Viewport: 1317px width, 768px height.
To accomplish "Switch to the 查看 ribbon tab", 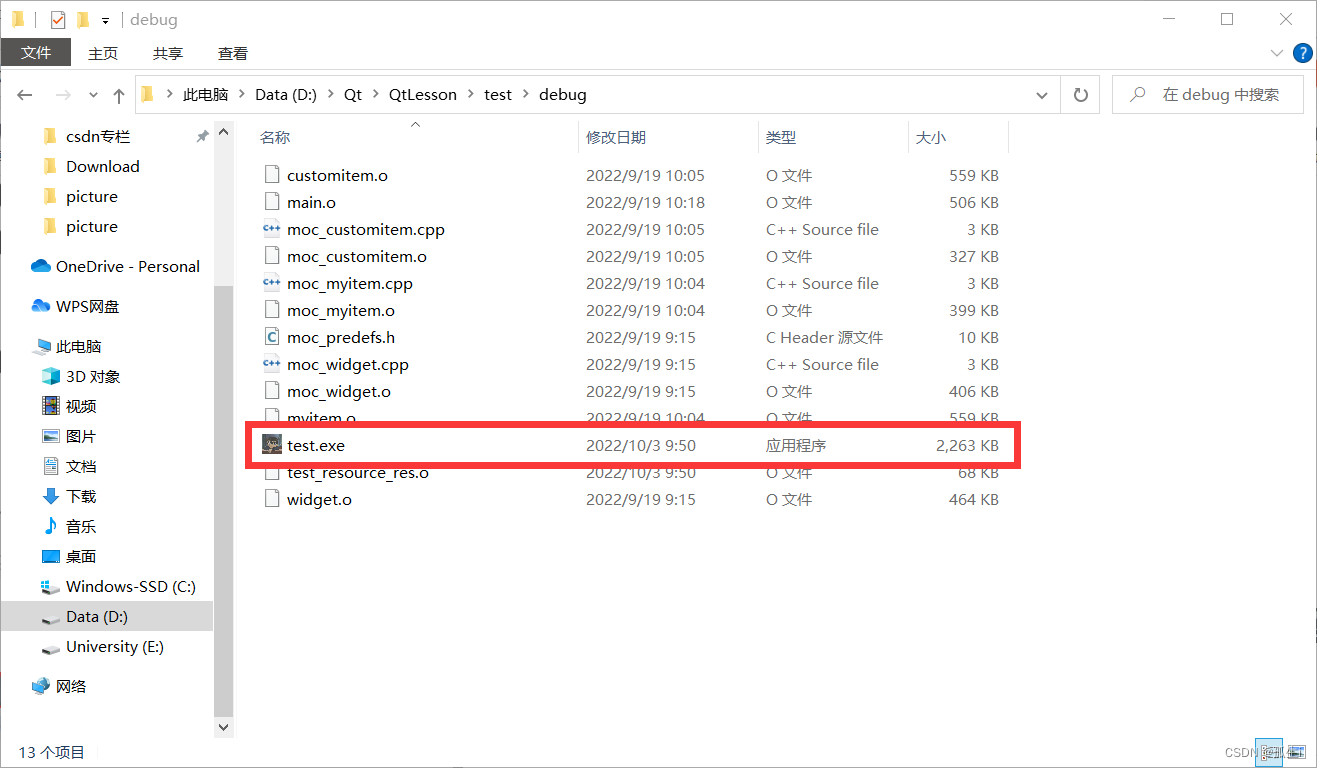I will click(x=232, y=53).
